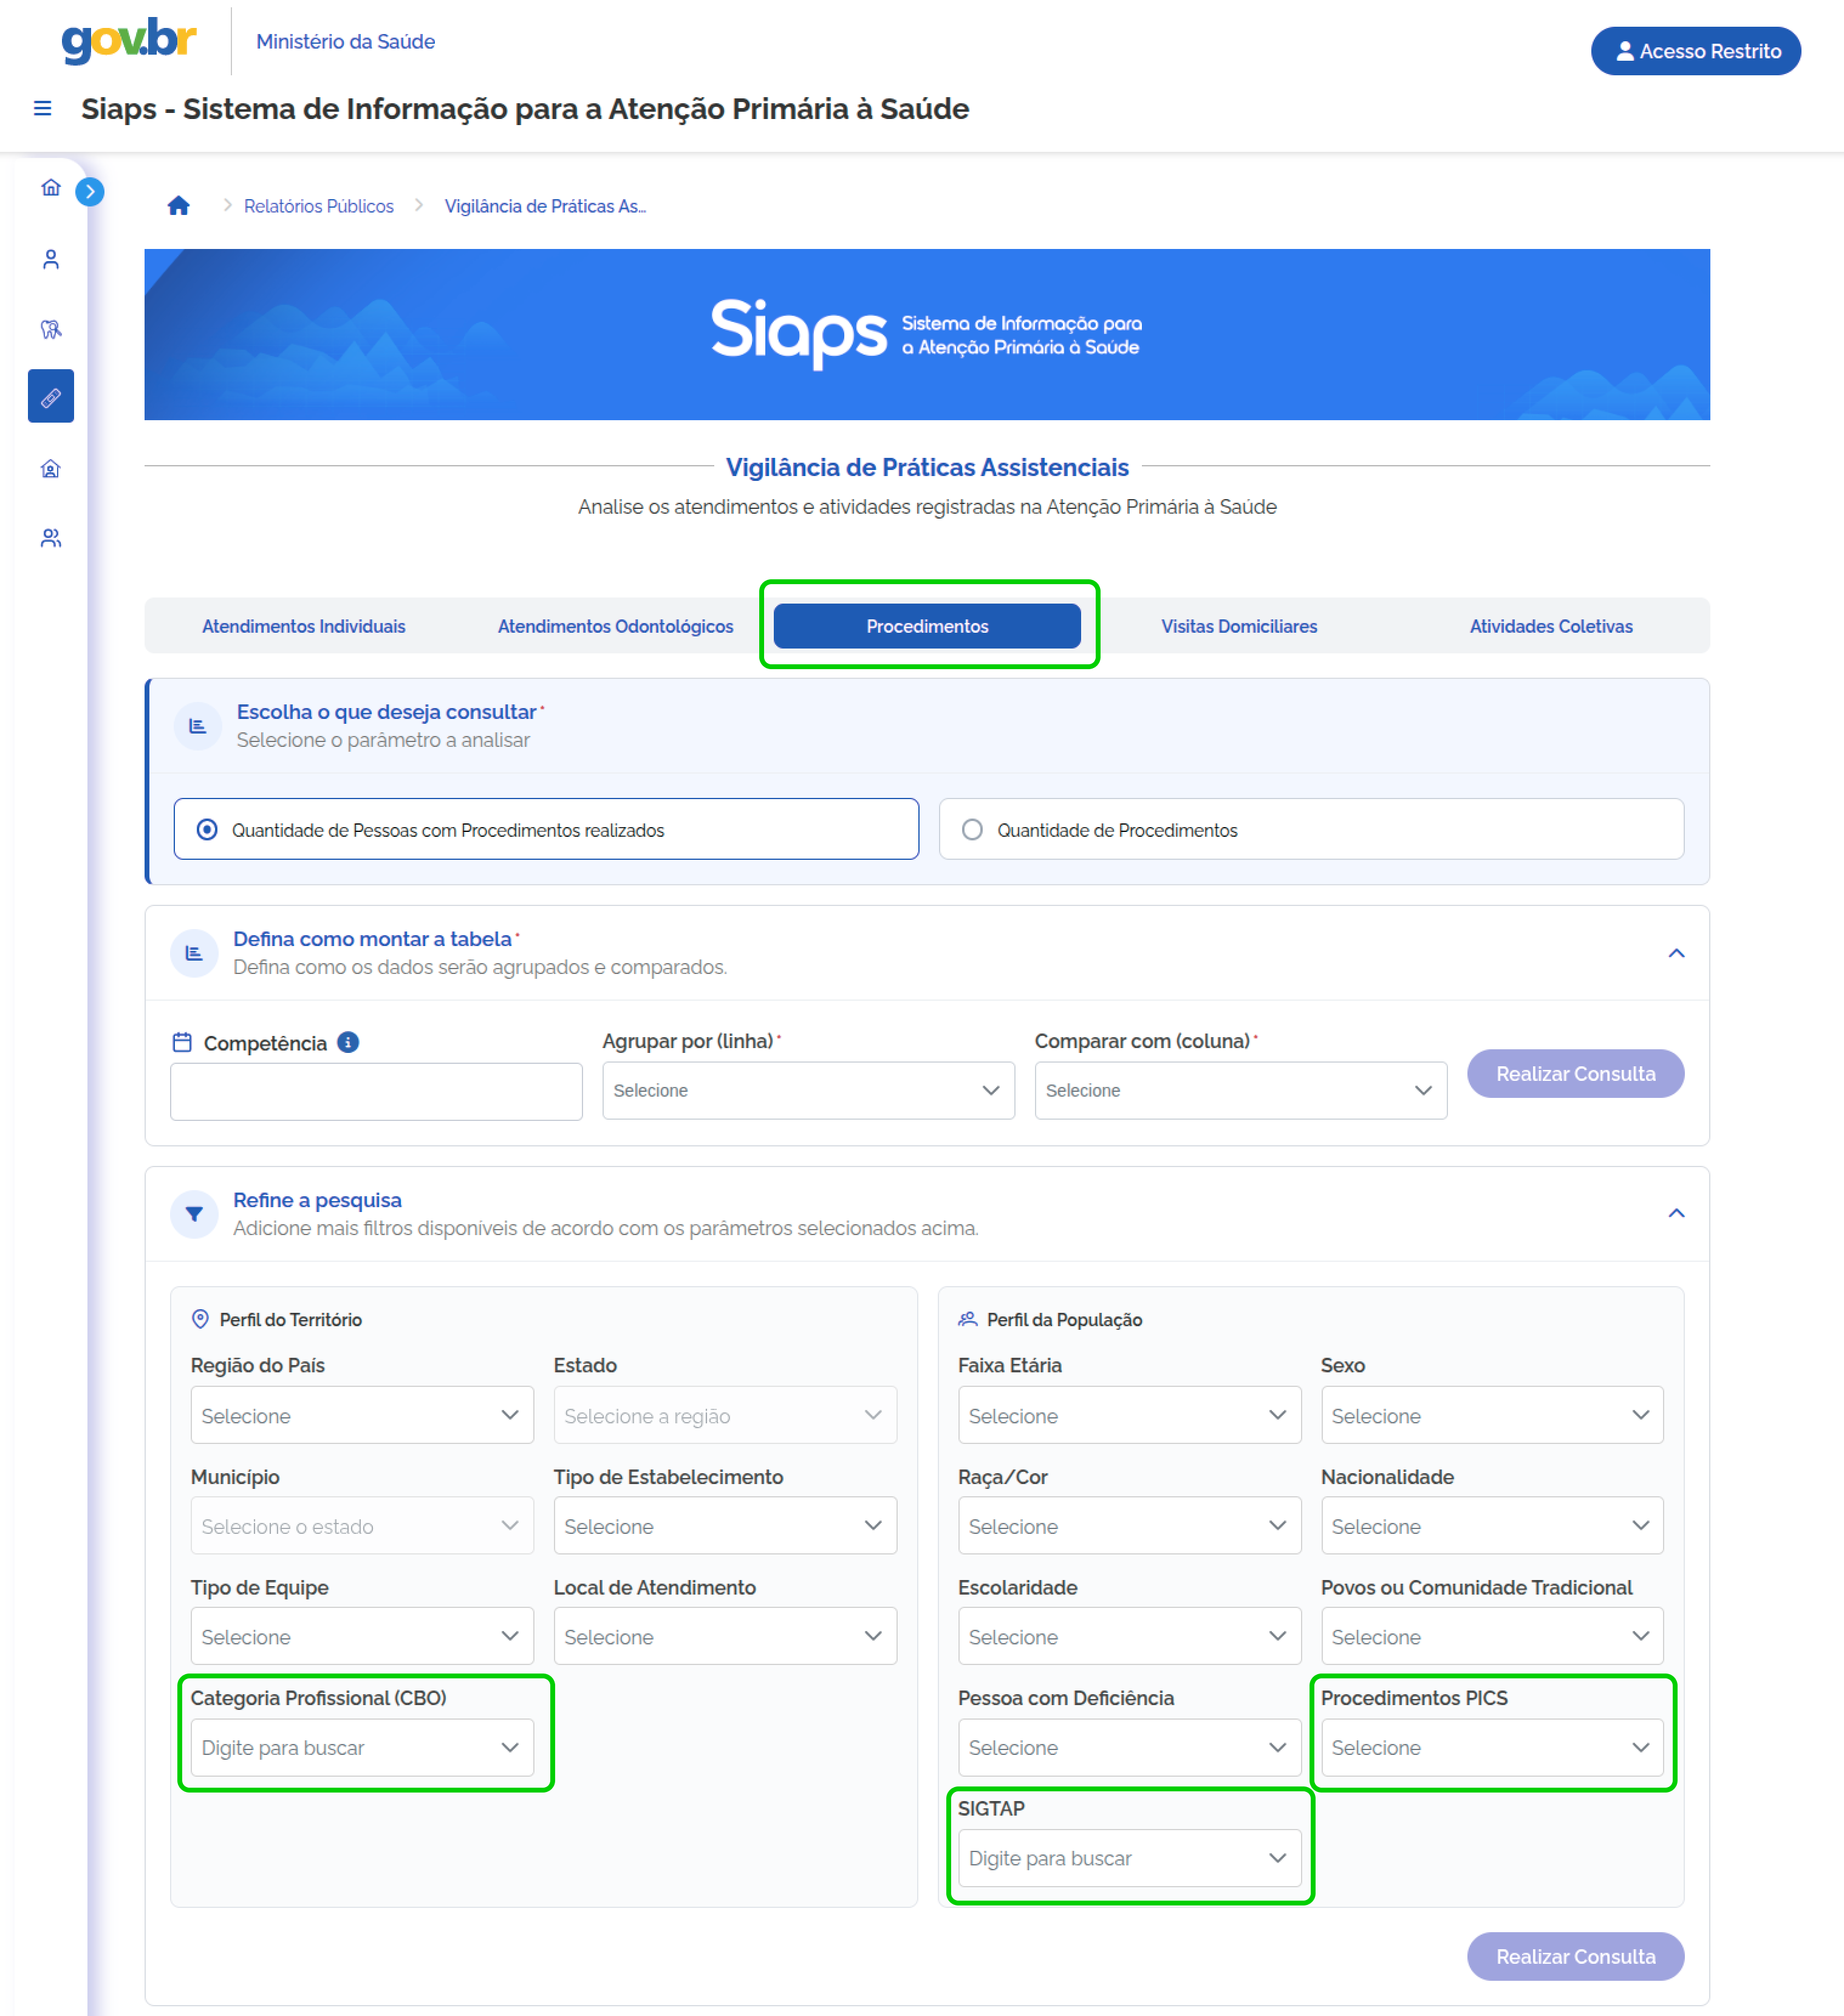1844x2016 pixels.
Task: Select the highlighted bandage icon in the sidebar
Action: [51, 397]
